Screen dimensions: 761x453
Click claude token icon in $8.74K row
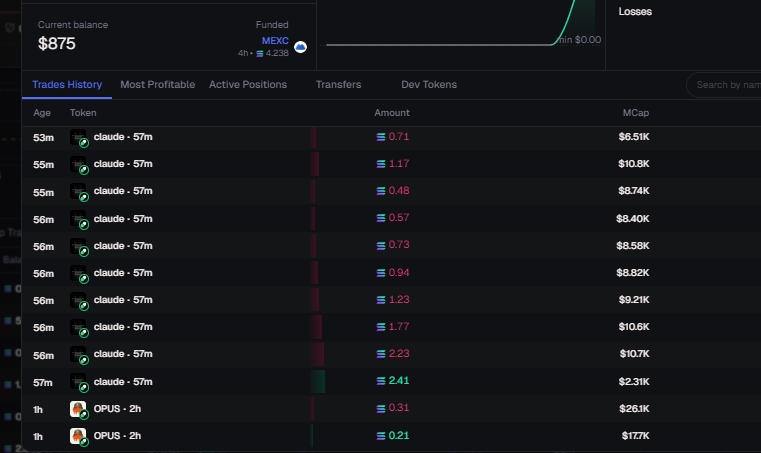pos(78,191)
